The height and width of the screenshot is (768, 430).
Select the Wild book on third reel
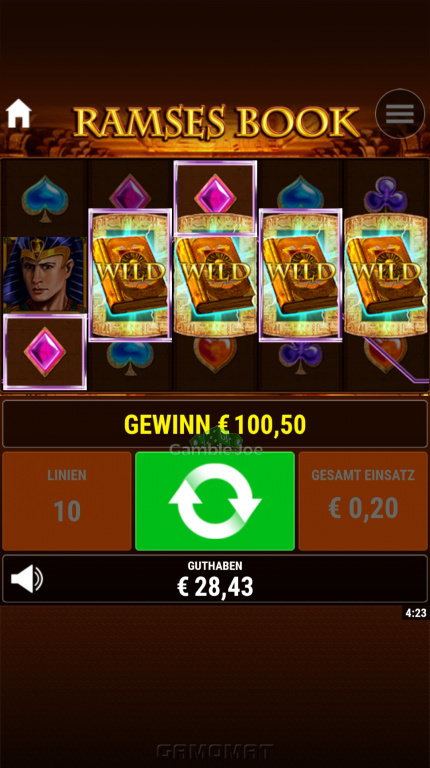pos(215,275)
